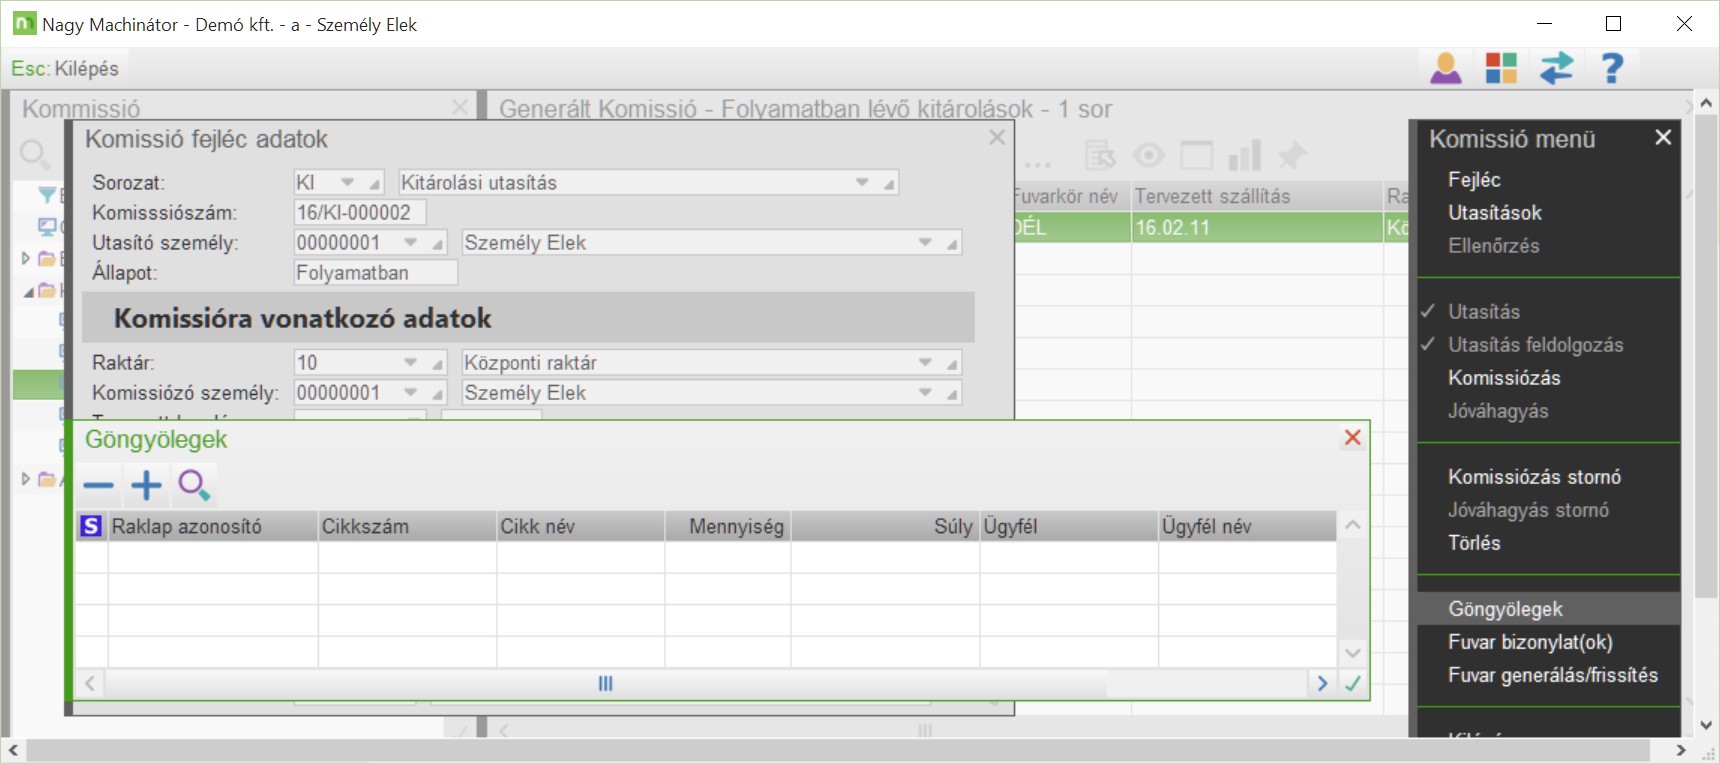Viewport: 1720px width, 763px height.
Task: Open Komissiózó személy code dropdown
Action: [x=410, y=392]
